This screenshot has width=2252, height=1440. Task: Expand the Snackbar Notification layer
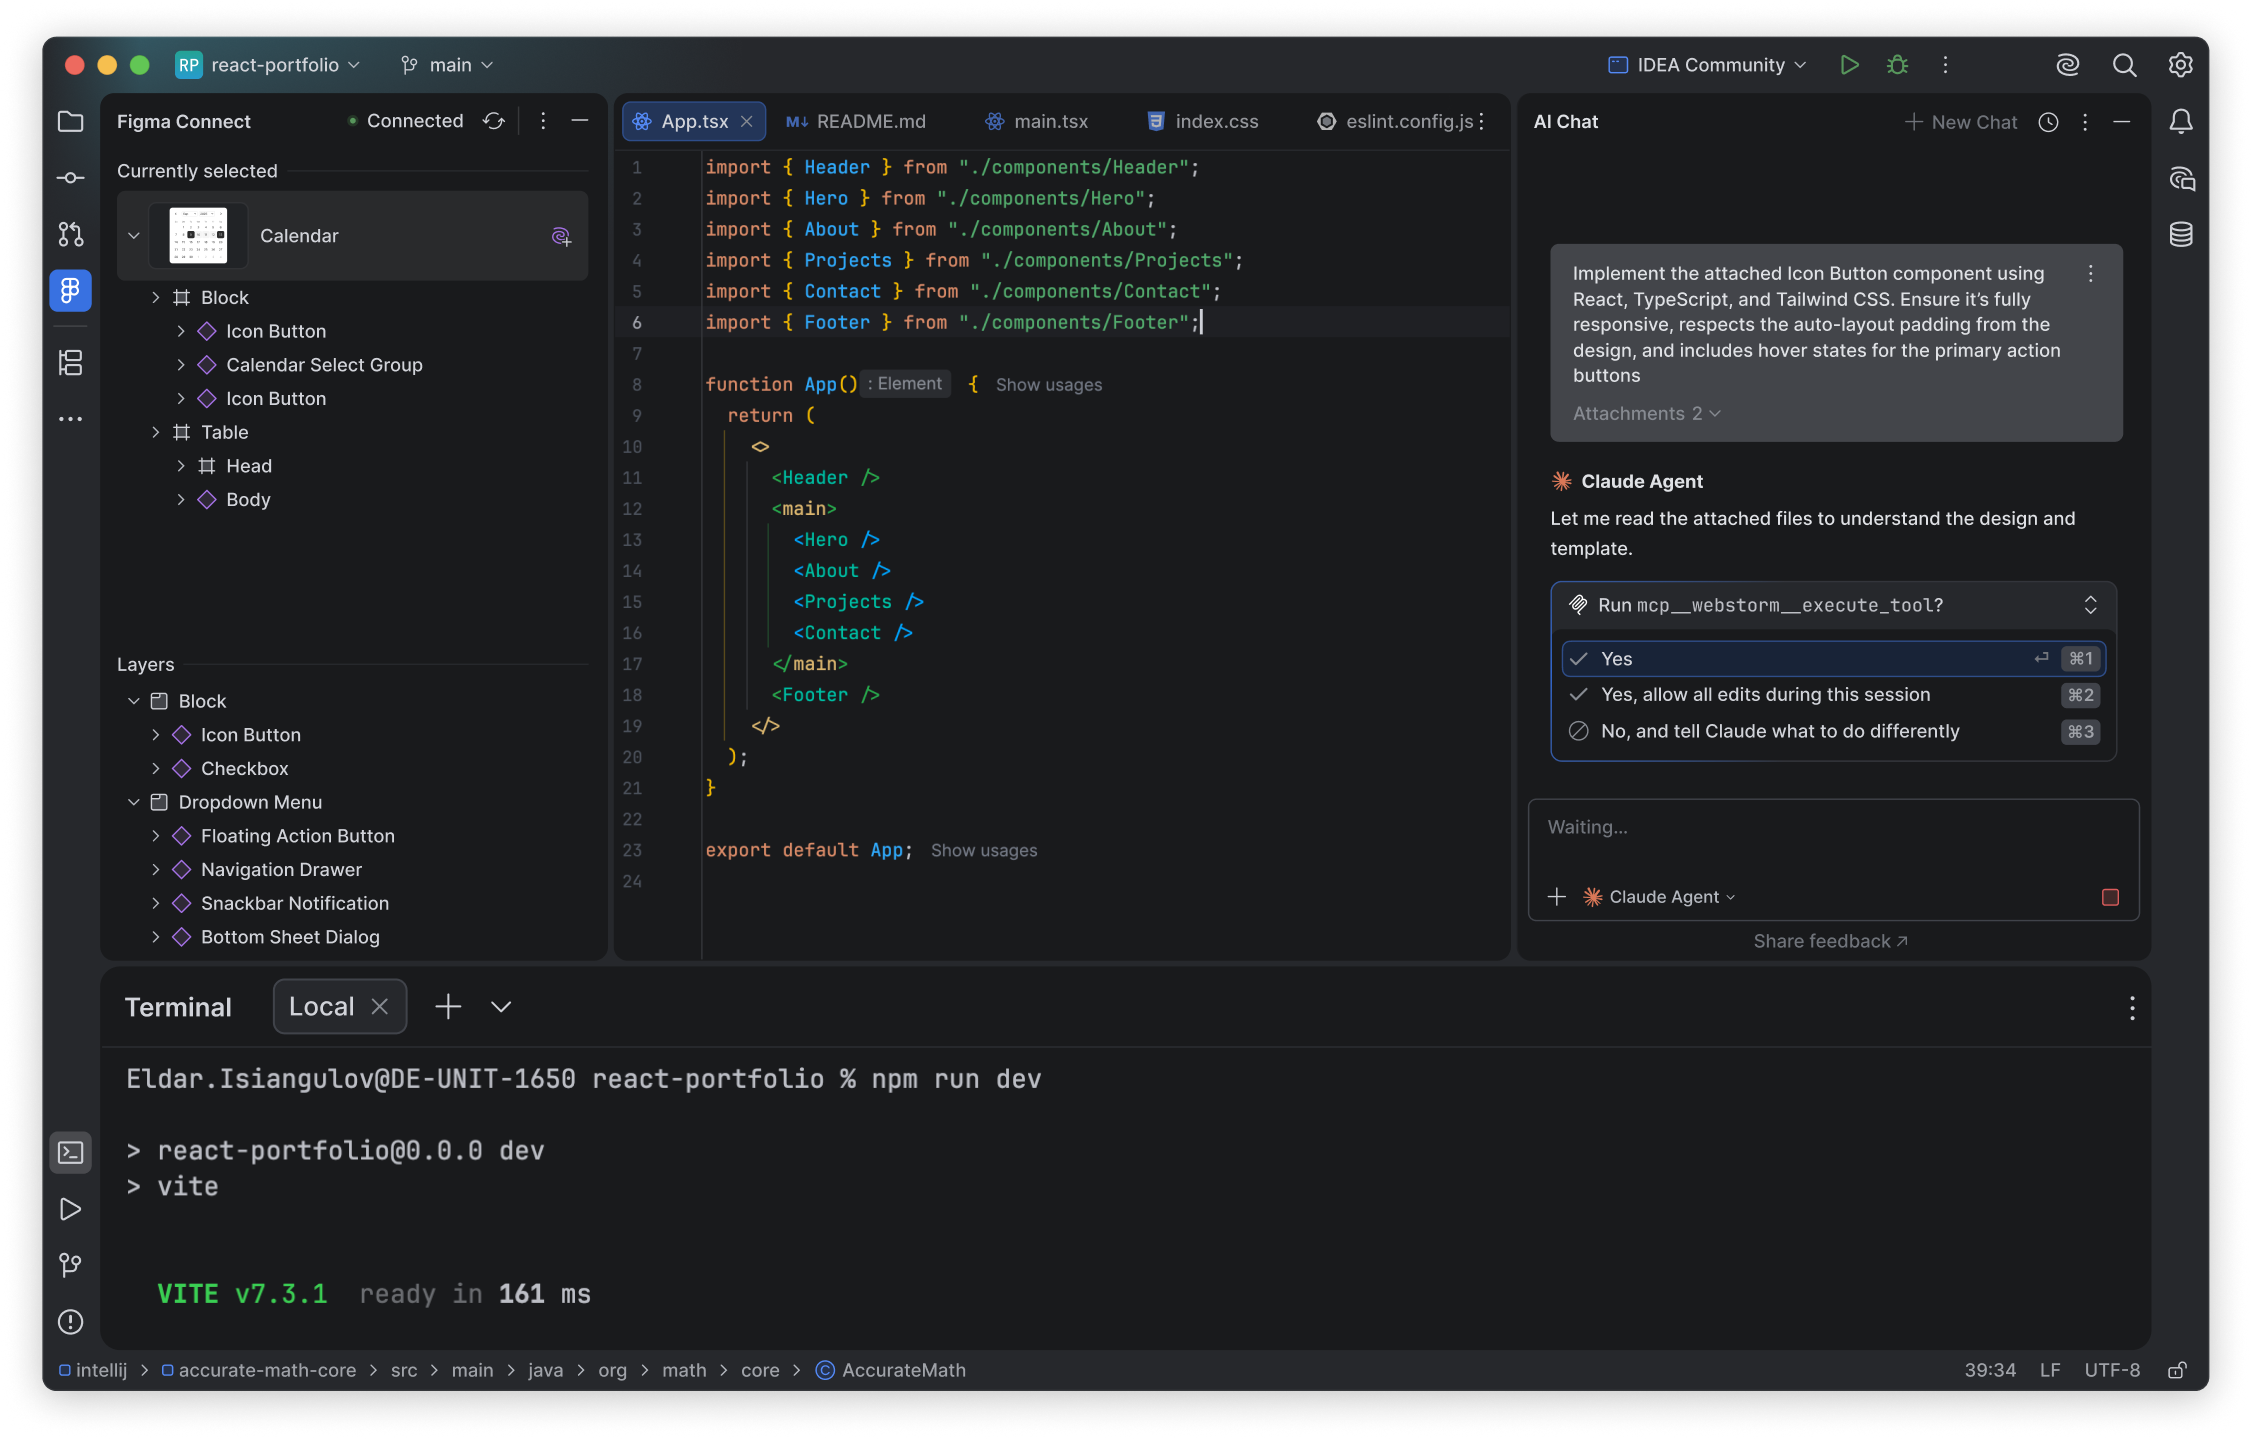pos(156,903)
